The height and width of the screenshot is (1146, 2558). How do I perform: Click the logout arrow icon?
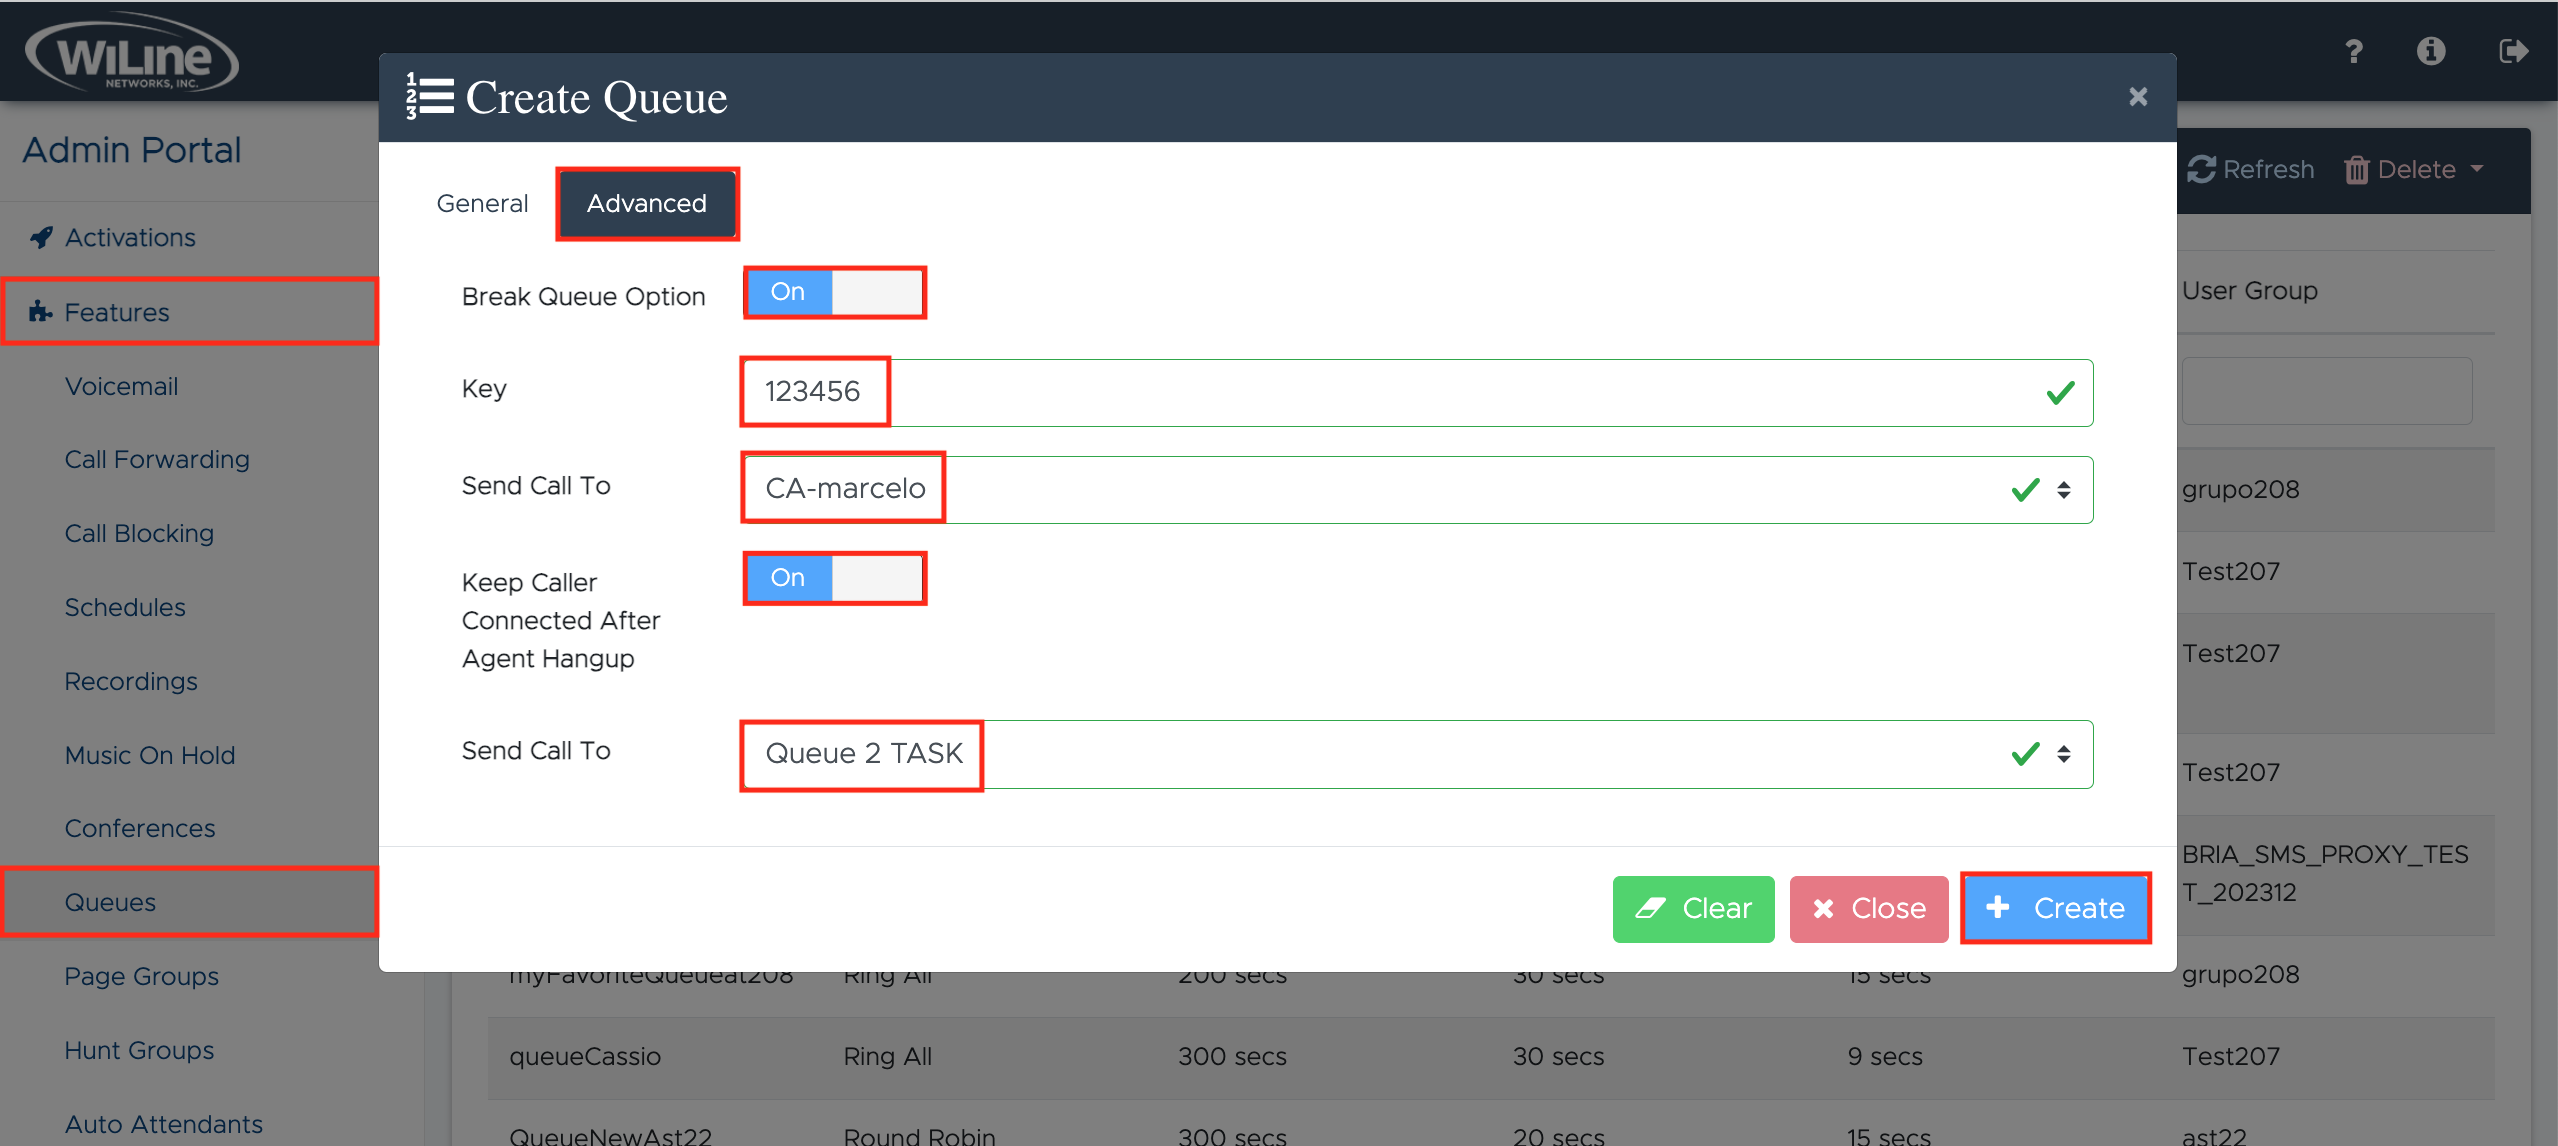point(2512,51)
